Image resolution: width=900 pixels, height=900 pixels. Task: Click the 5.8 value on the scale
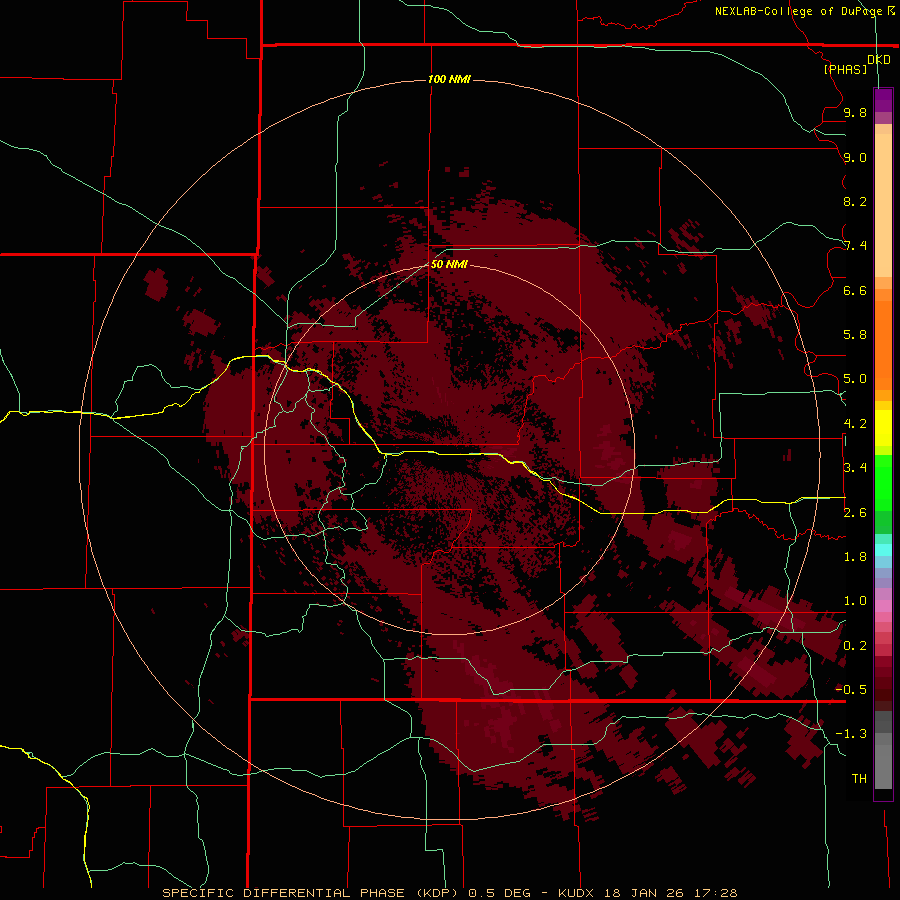[x=855, y=335]
